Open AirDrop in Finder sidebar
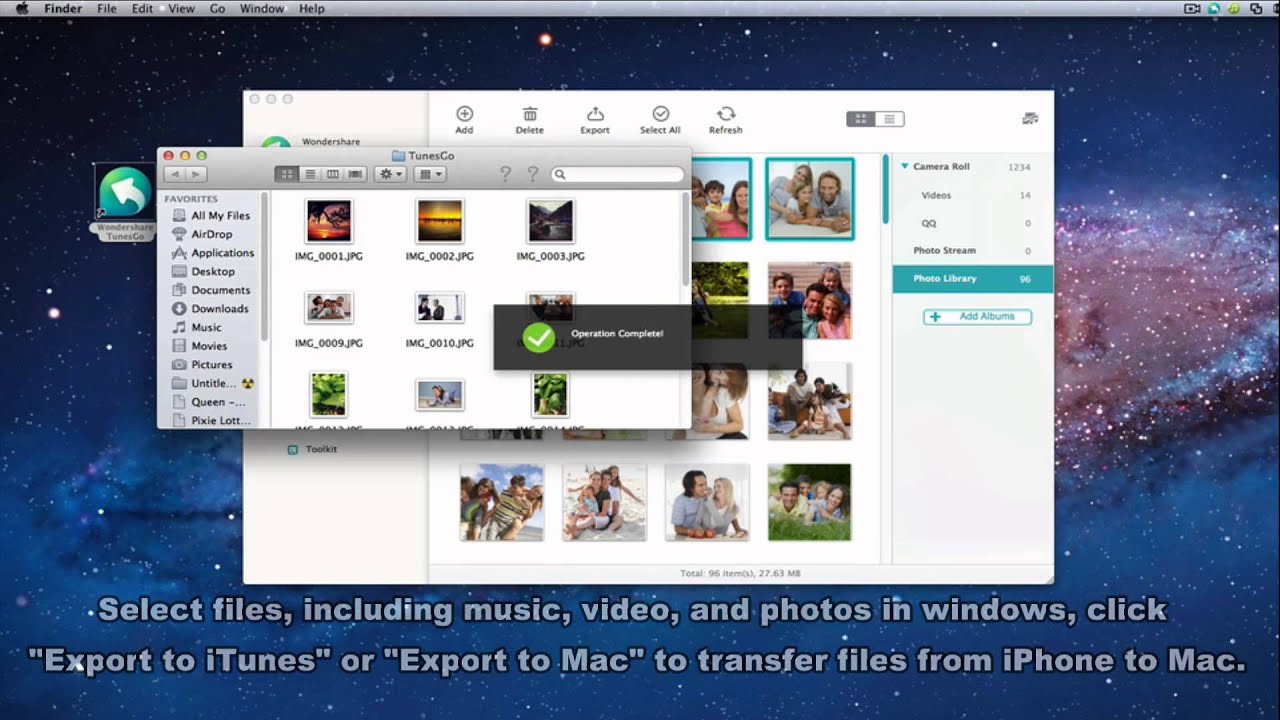This screenshot has height=720, width=1280. (211, 234)
